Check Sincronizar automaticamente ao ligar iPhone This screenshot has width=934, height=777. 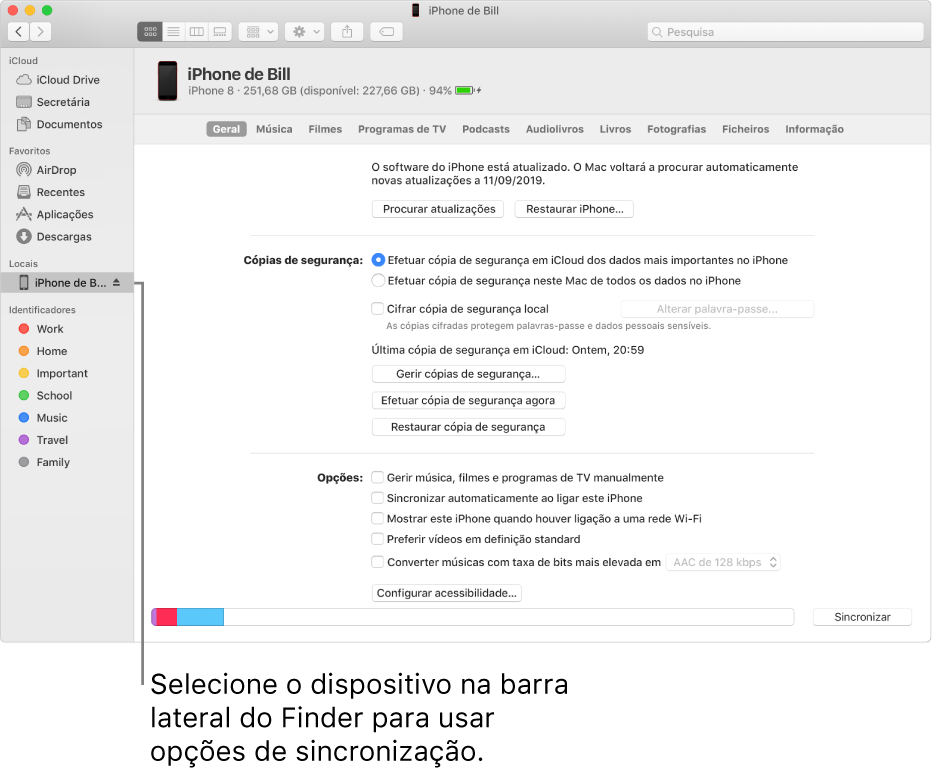[378, 498]
